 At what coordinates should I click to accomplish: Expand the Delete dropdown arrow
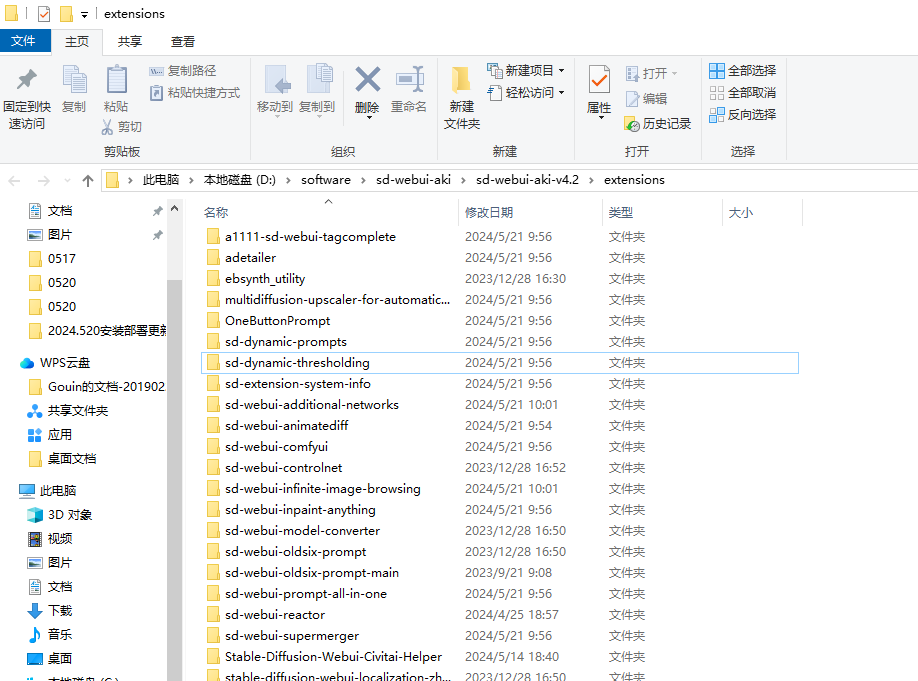click(369, 118)
